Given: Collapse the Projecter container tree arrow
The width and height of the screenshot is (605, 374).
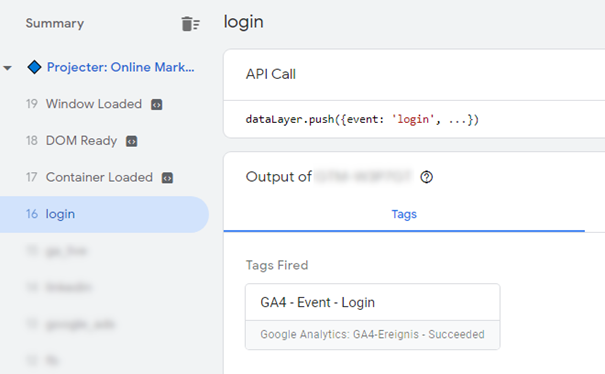Looking at the screenshot, I should [7, 68].
